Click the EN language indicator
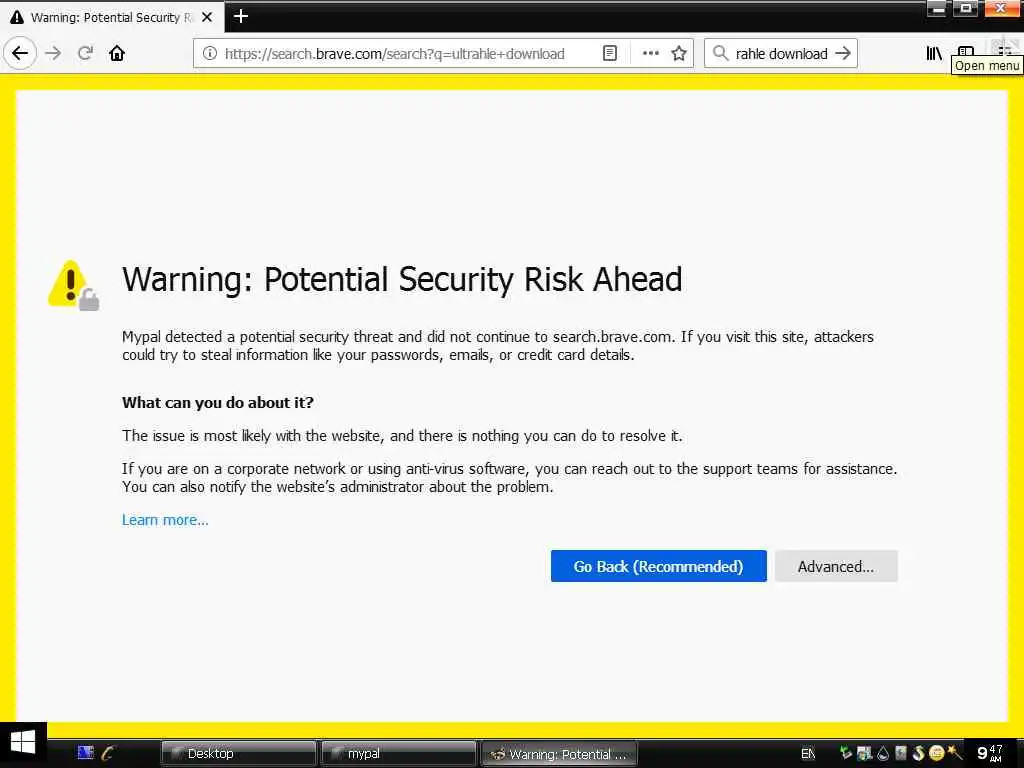Image resolution: width=1024 pixels, height=768 pixels. point(808,754)
